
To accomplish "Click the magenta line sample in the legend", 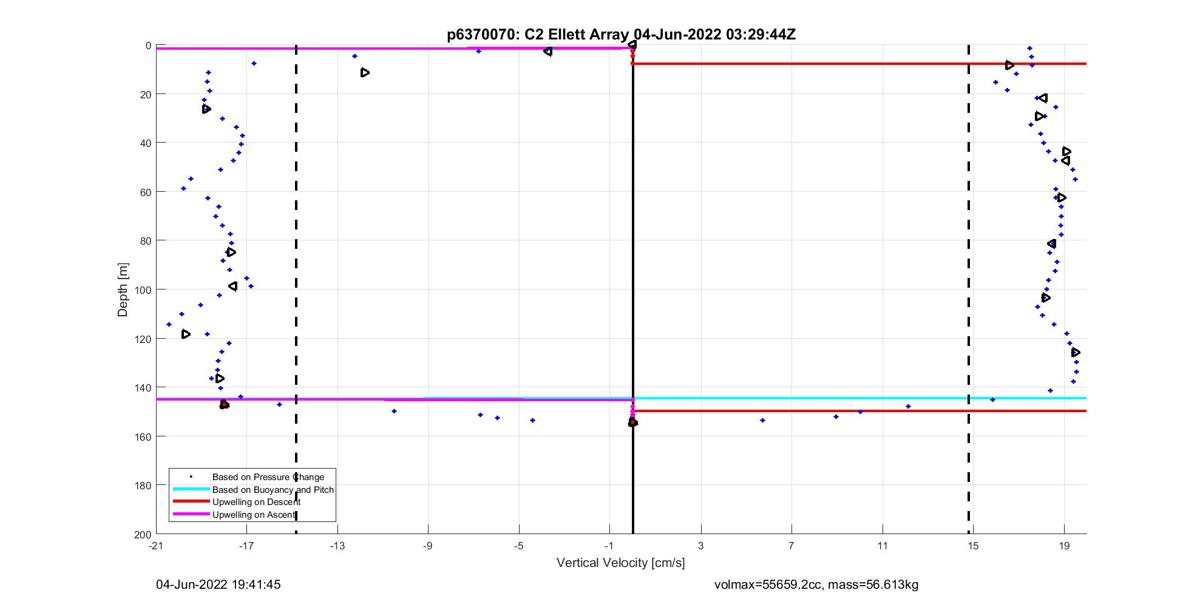I will point(191,514).
